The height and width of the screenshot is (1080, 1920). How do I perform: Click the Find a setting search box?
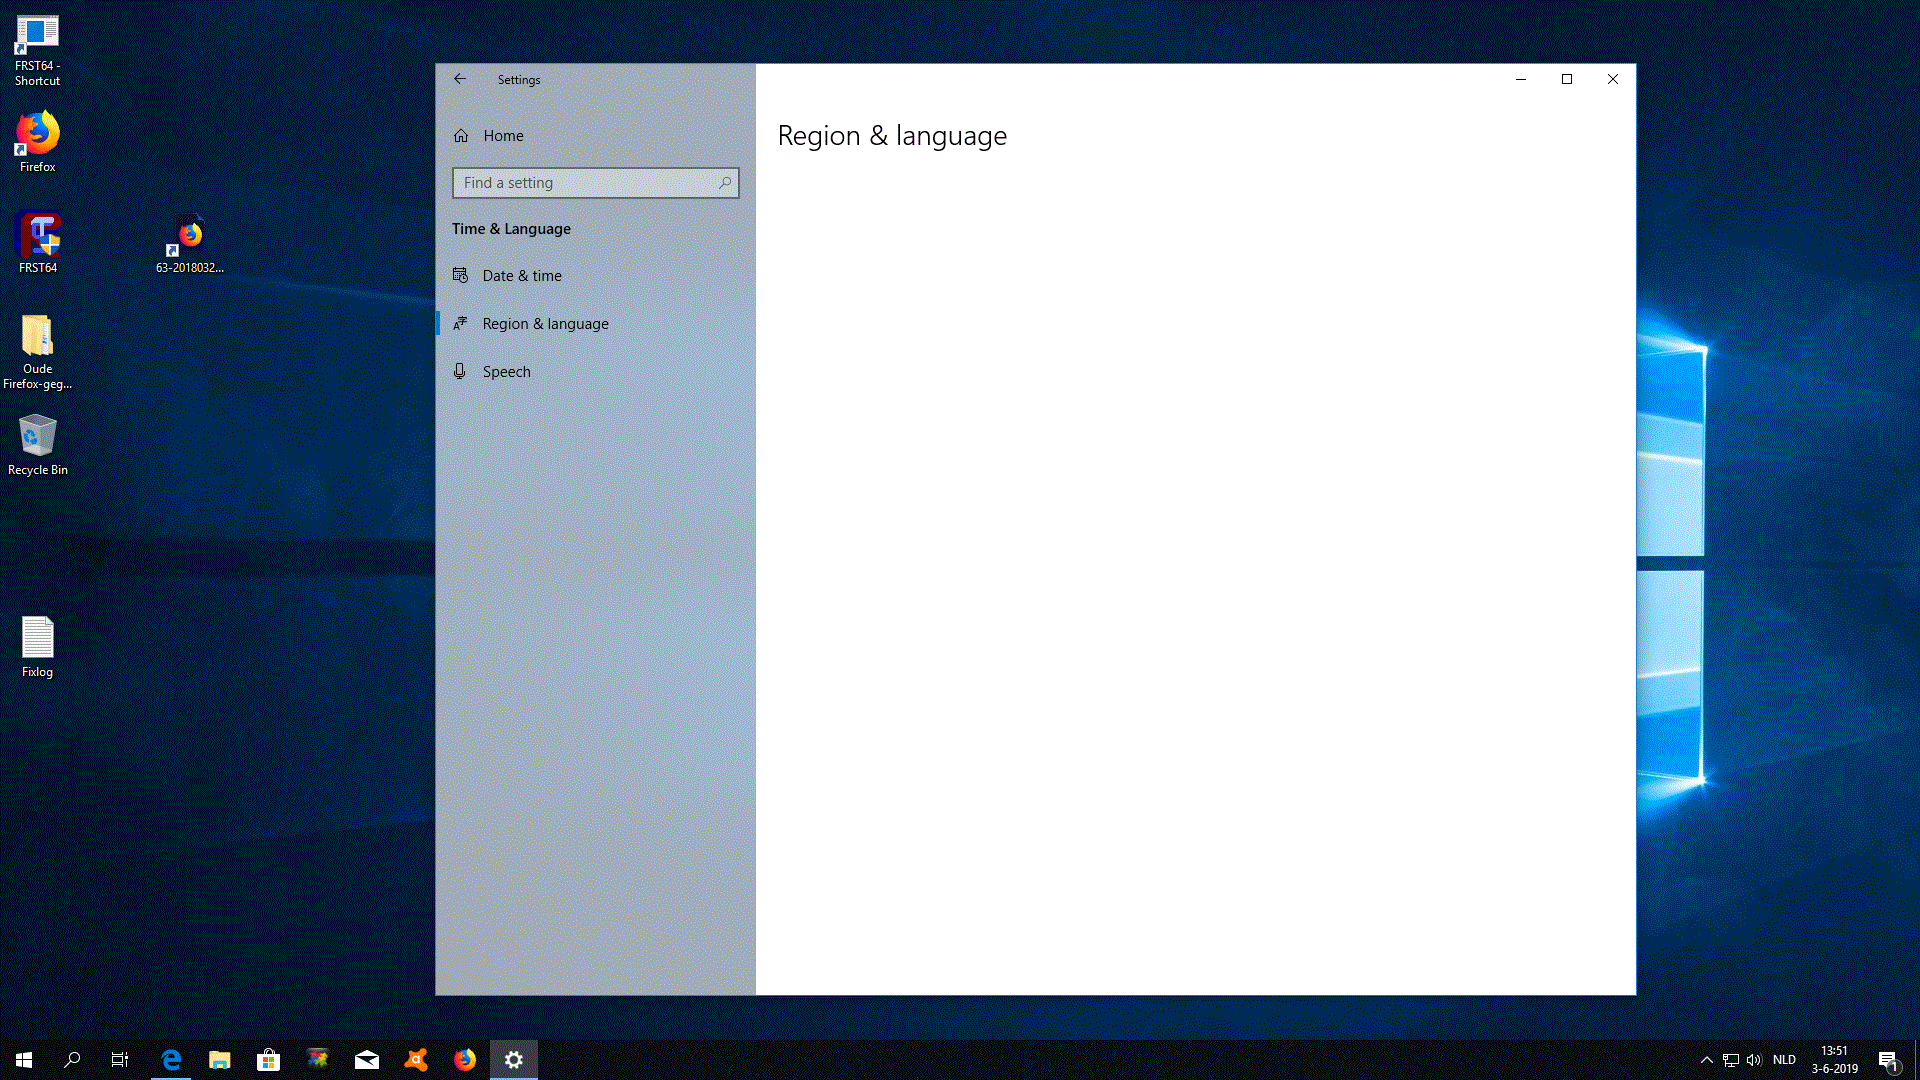[595, 183]
